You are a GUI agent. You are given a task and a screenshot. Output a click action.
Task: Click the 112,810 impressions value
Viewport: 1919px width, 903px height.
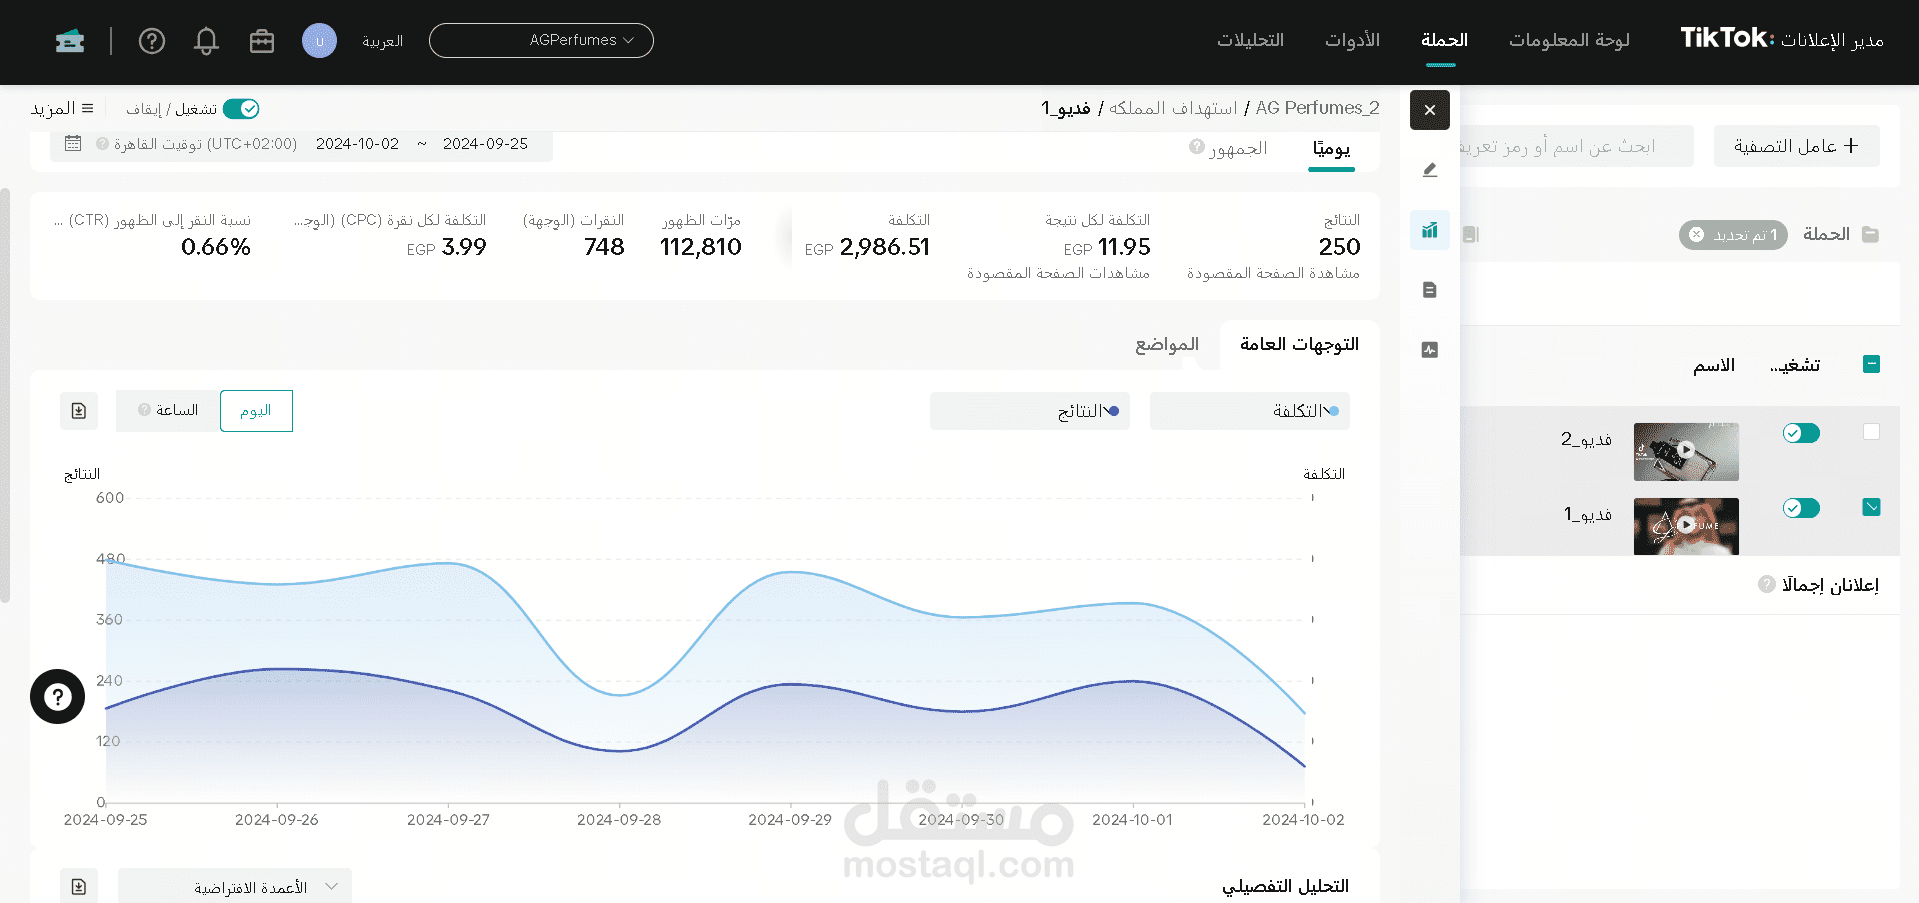[x=701, y=247]
